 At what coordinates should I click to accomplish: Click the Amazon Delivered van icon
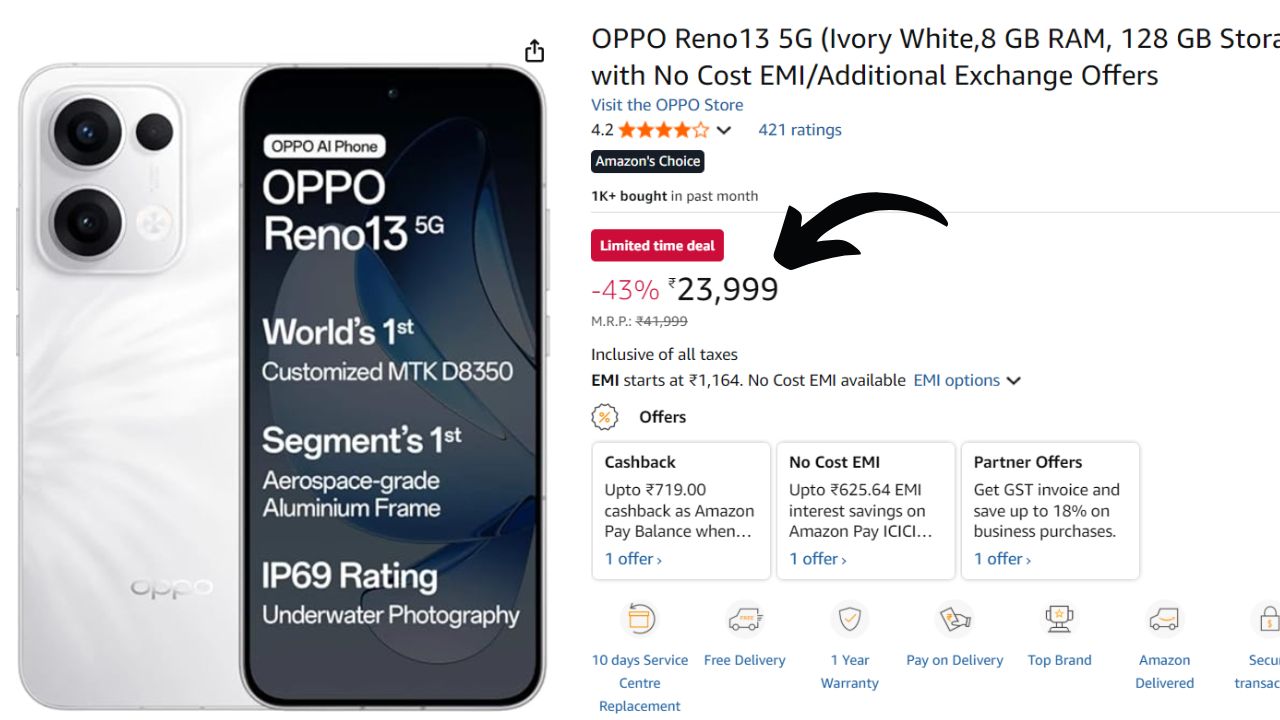tap(1165, 620)
